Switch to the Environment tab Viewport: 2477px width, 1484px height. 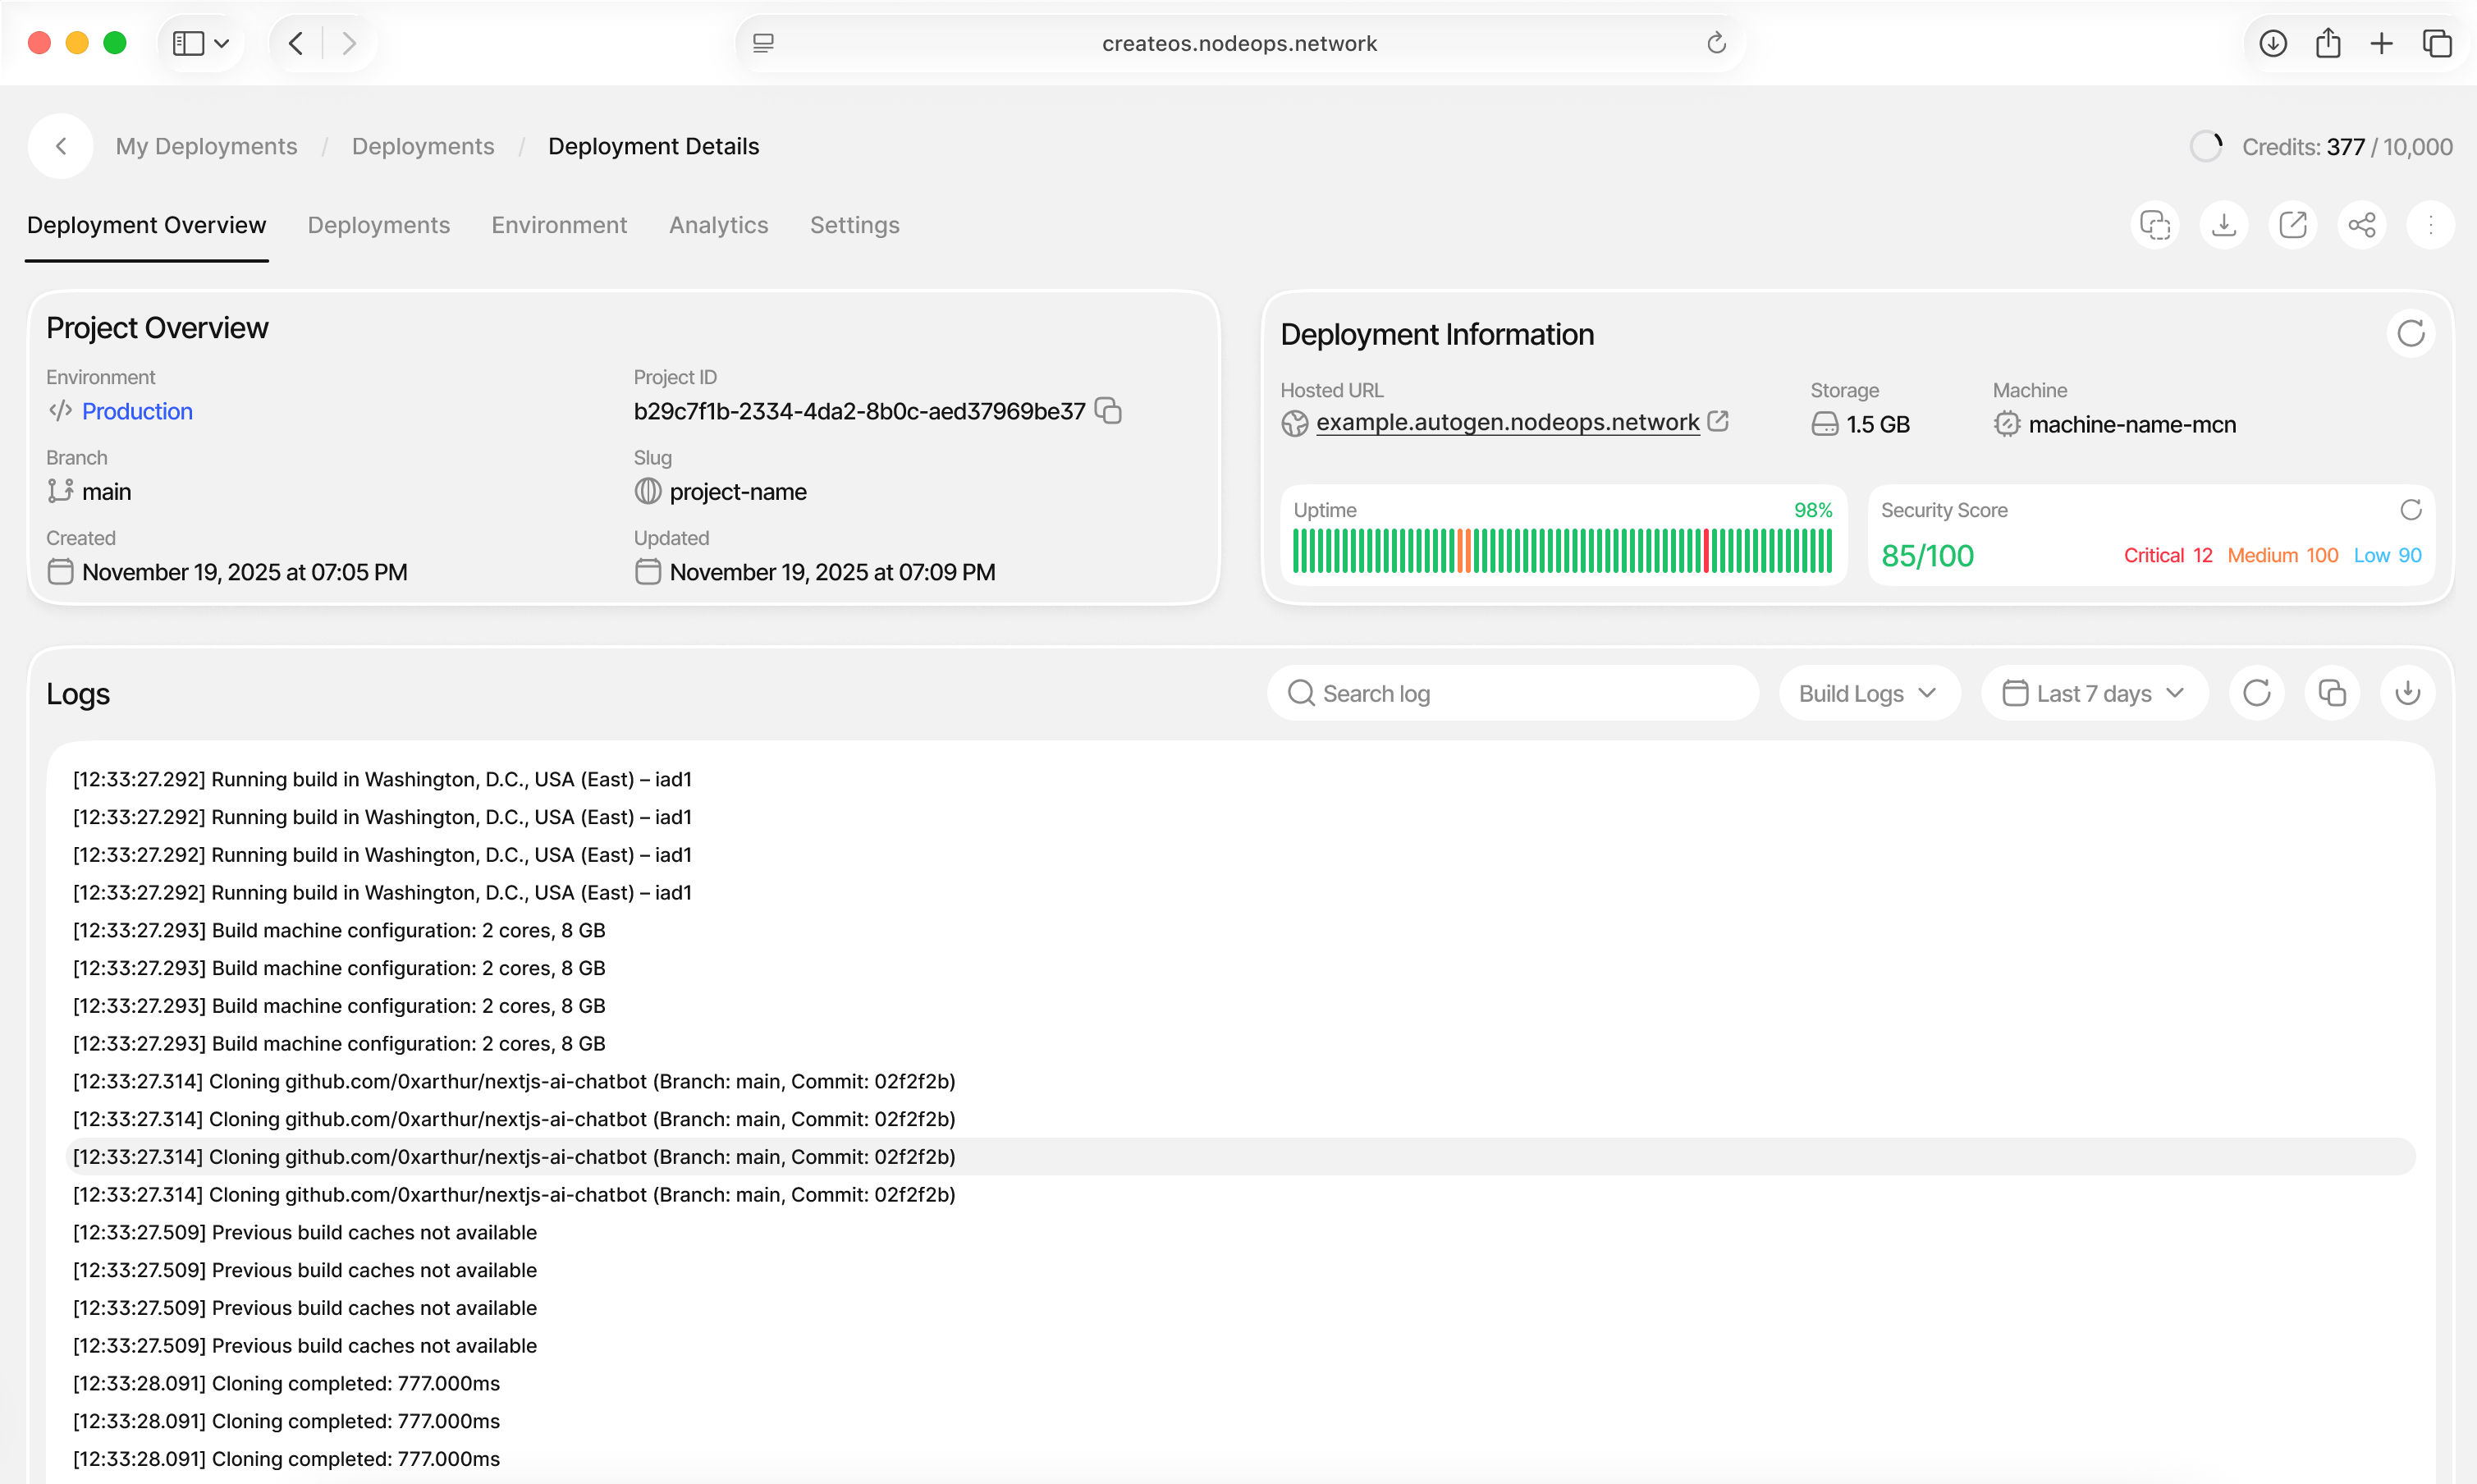point(559,225)
